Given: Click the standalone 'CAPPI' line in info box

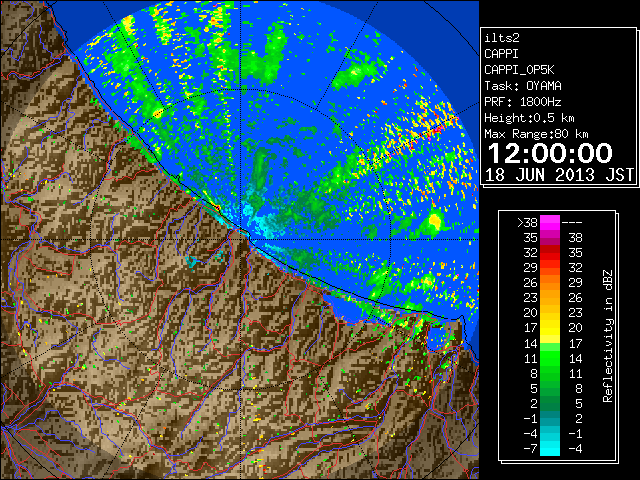Looking at the screenshot, I should click(x=502, y=54).
